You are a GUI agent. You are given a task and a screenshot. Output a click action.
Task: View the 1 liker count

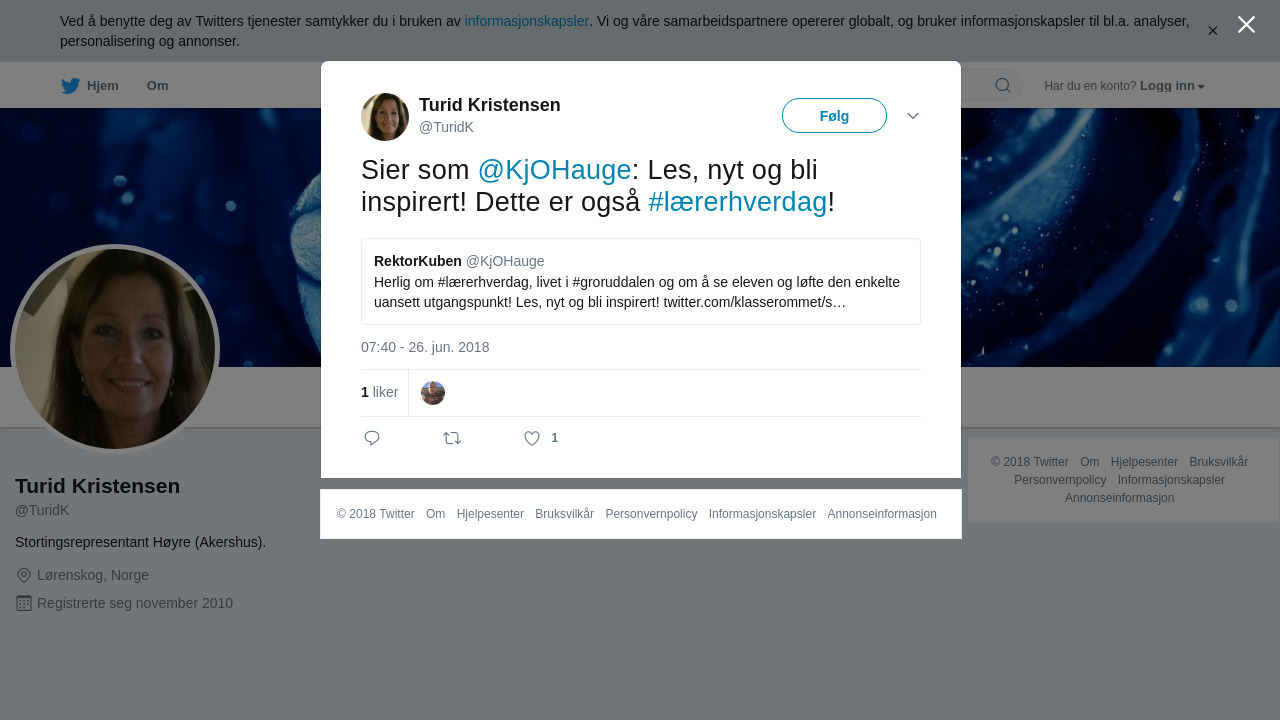point(379,393)
